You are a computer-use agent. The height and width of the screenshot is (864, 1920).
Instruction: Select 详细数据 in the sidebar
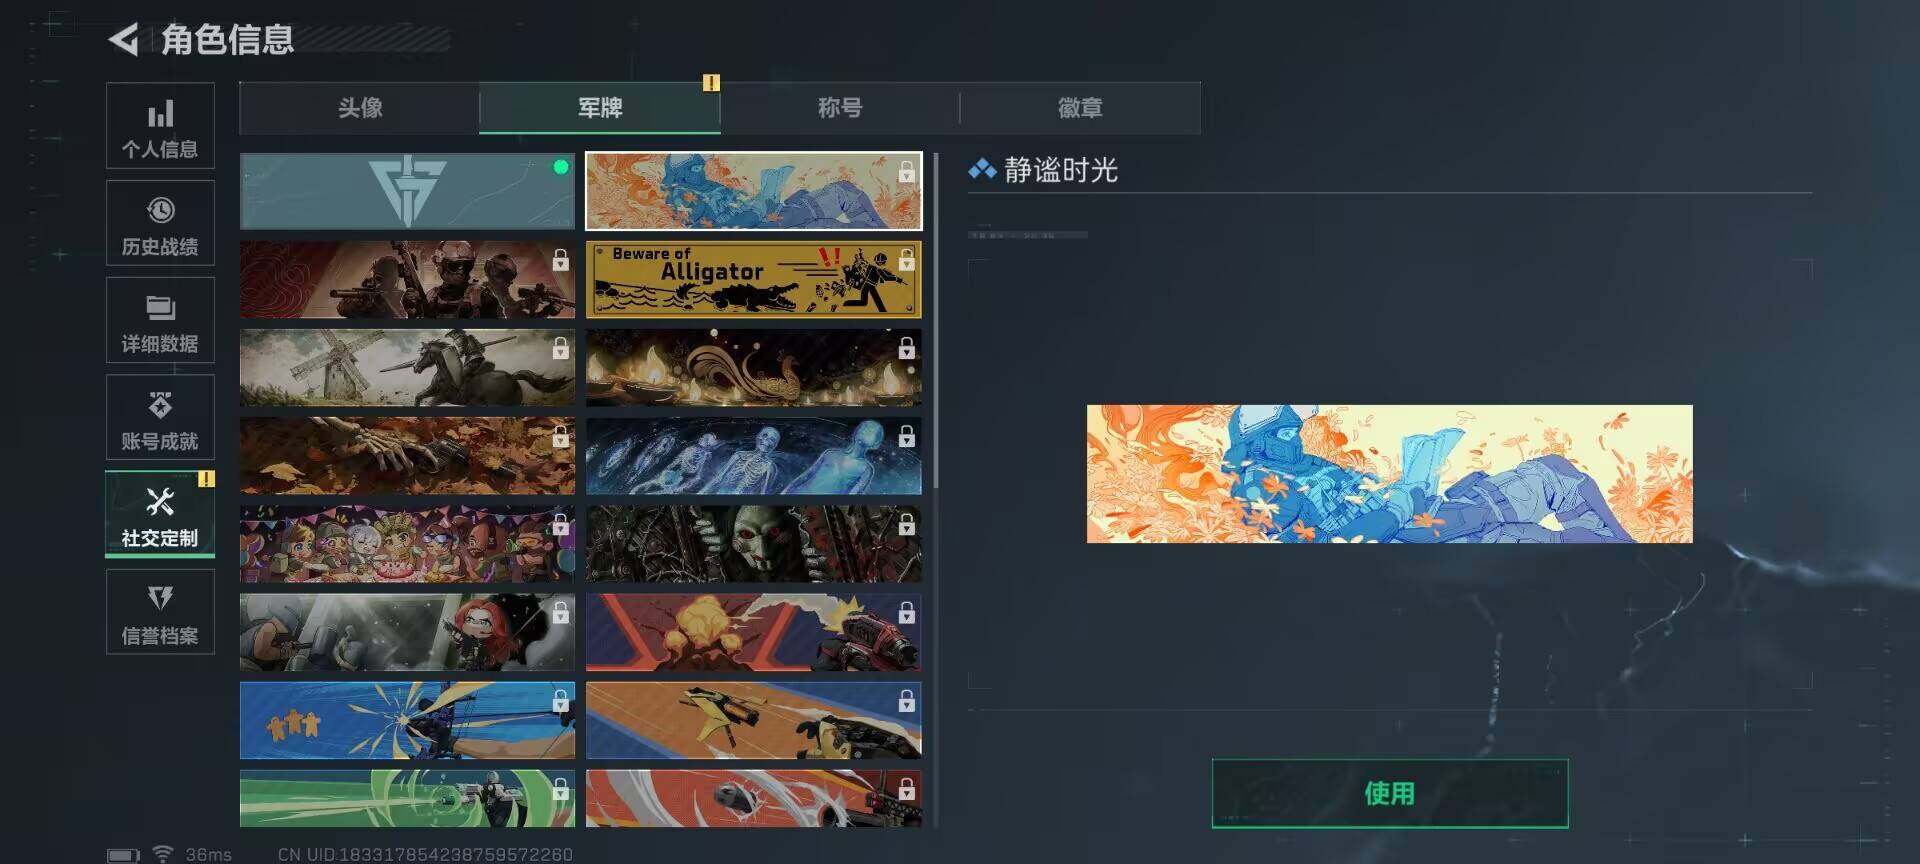(160, 320)
